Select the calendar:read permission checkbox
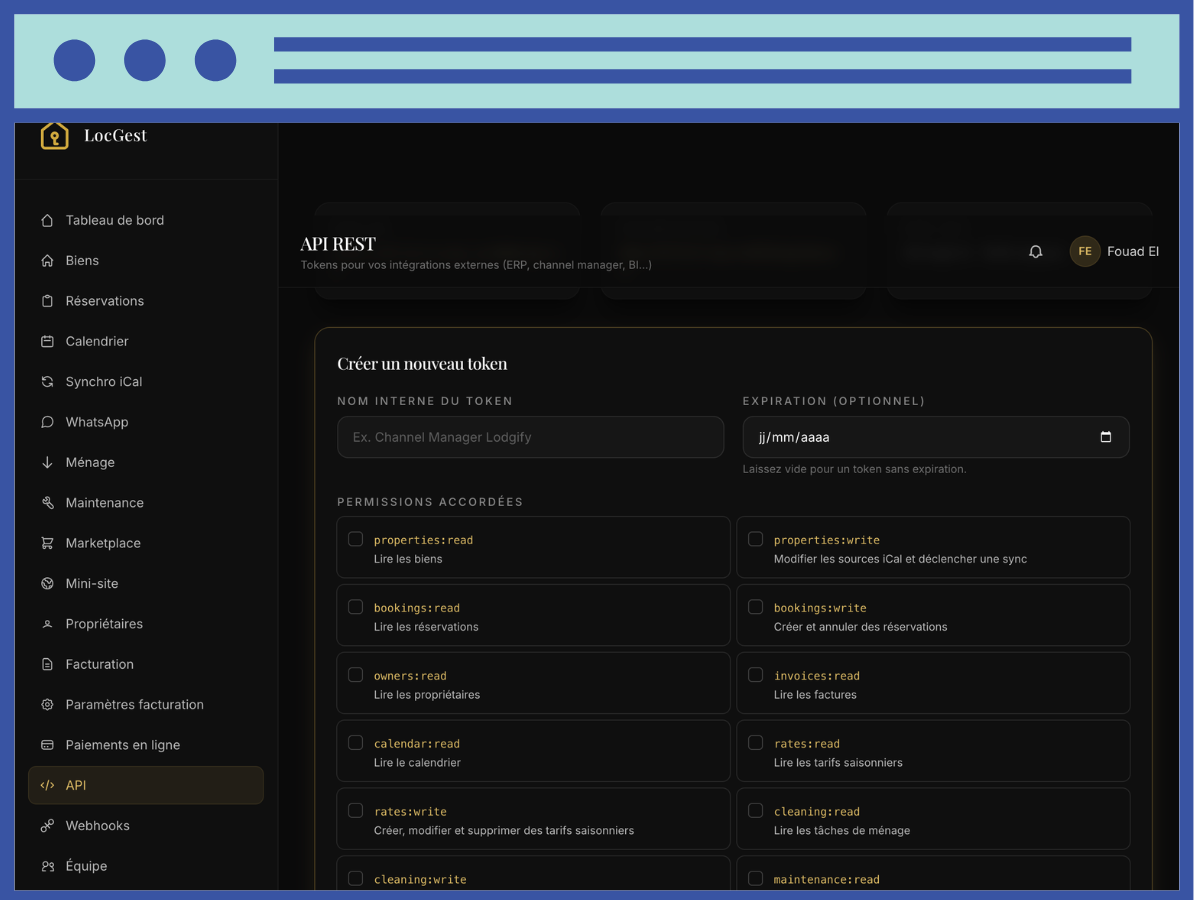The height and width of the screenshot is (900, 1200). tap(355, 743)
